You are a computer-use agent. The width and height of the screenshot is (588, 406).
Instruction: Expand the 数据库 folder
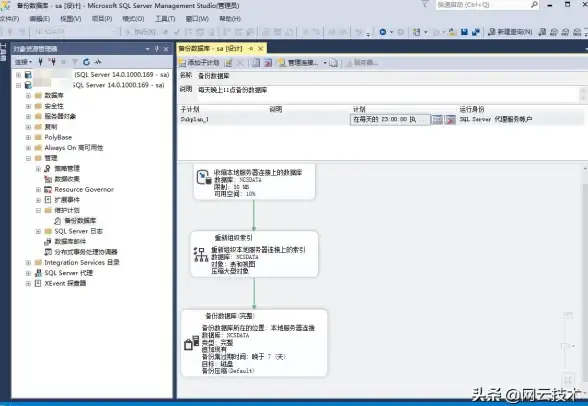click(x=28, y=96)
